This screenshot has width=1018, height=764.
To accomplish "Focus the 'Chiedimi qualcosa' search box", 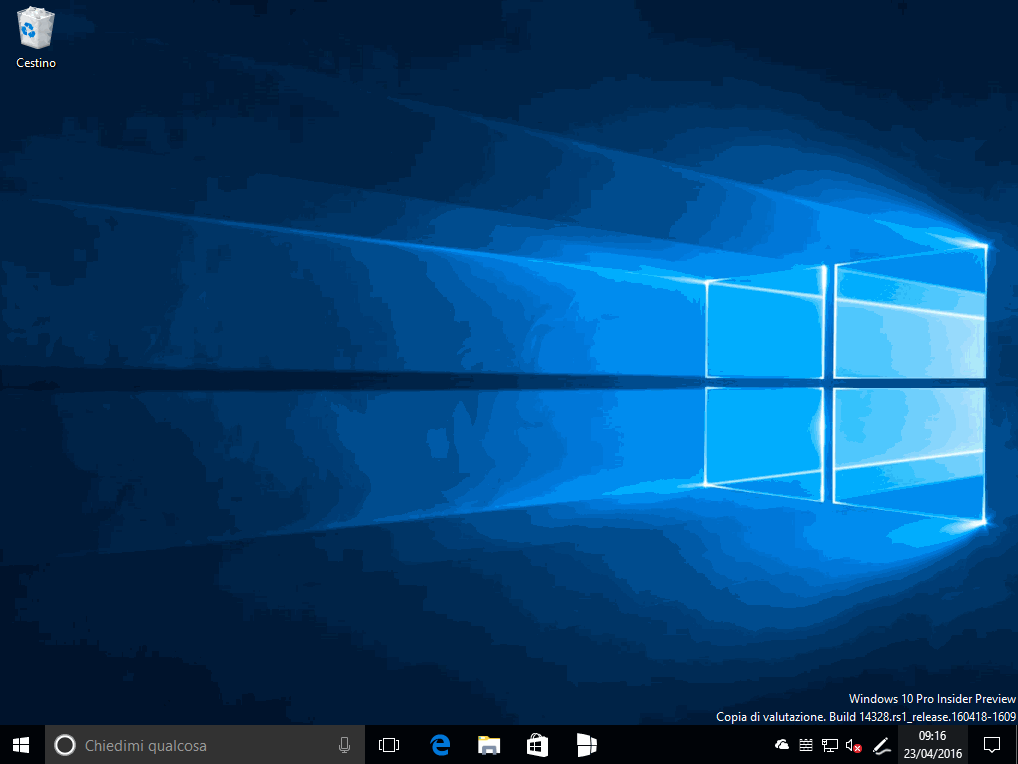I will (205, 745).
